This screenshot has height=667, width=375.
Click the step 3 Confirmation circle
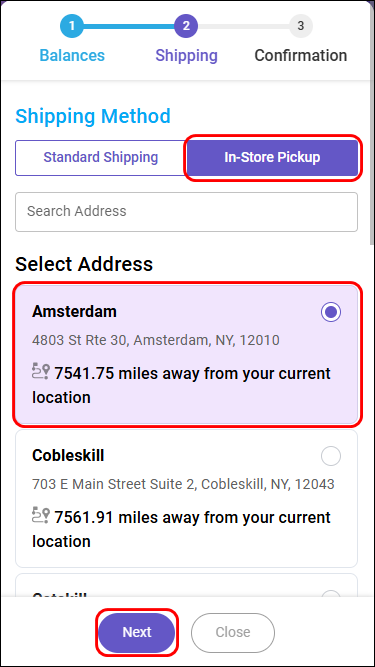click(x=301, y=26)
